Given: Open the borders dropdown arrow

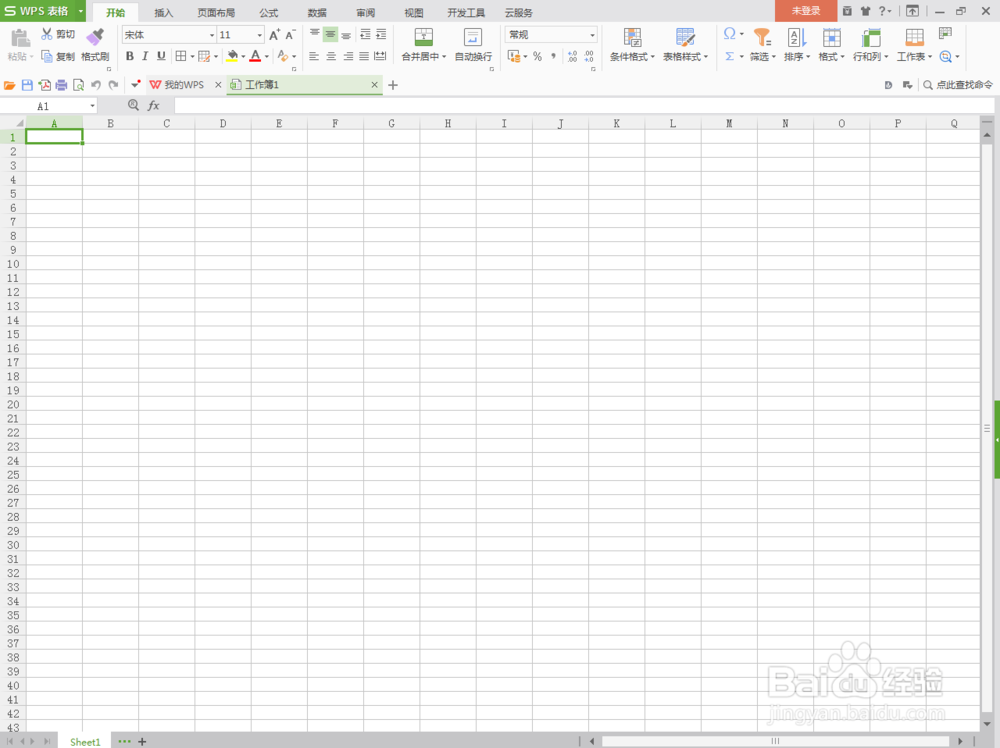Looking at the screenshot, I should point(192,57).
